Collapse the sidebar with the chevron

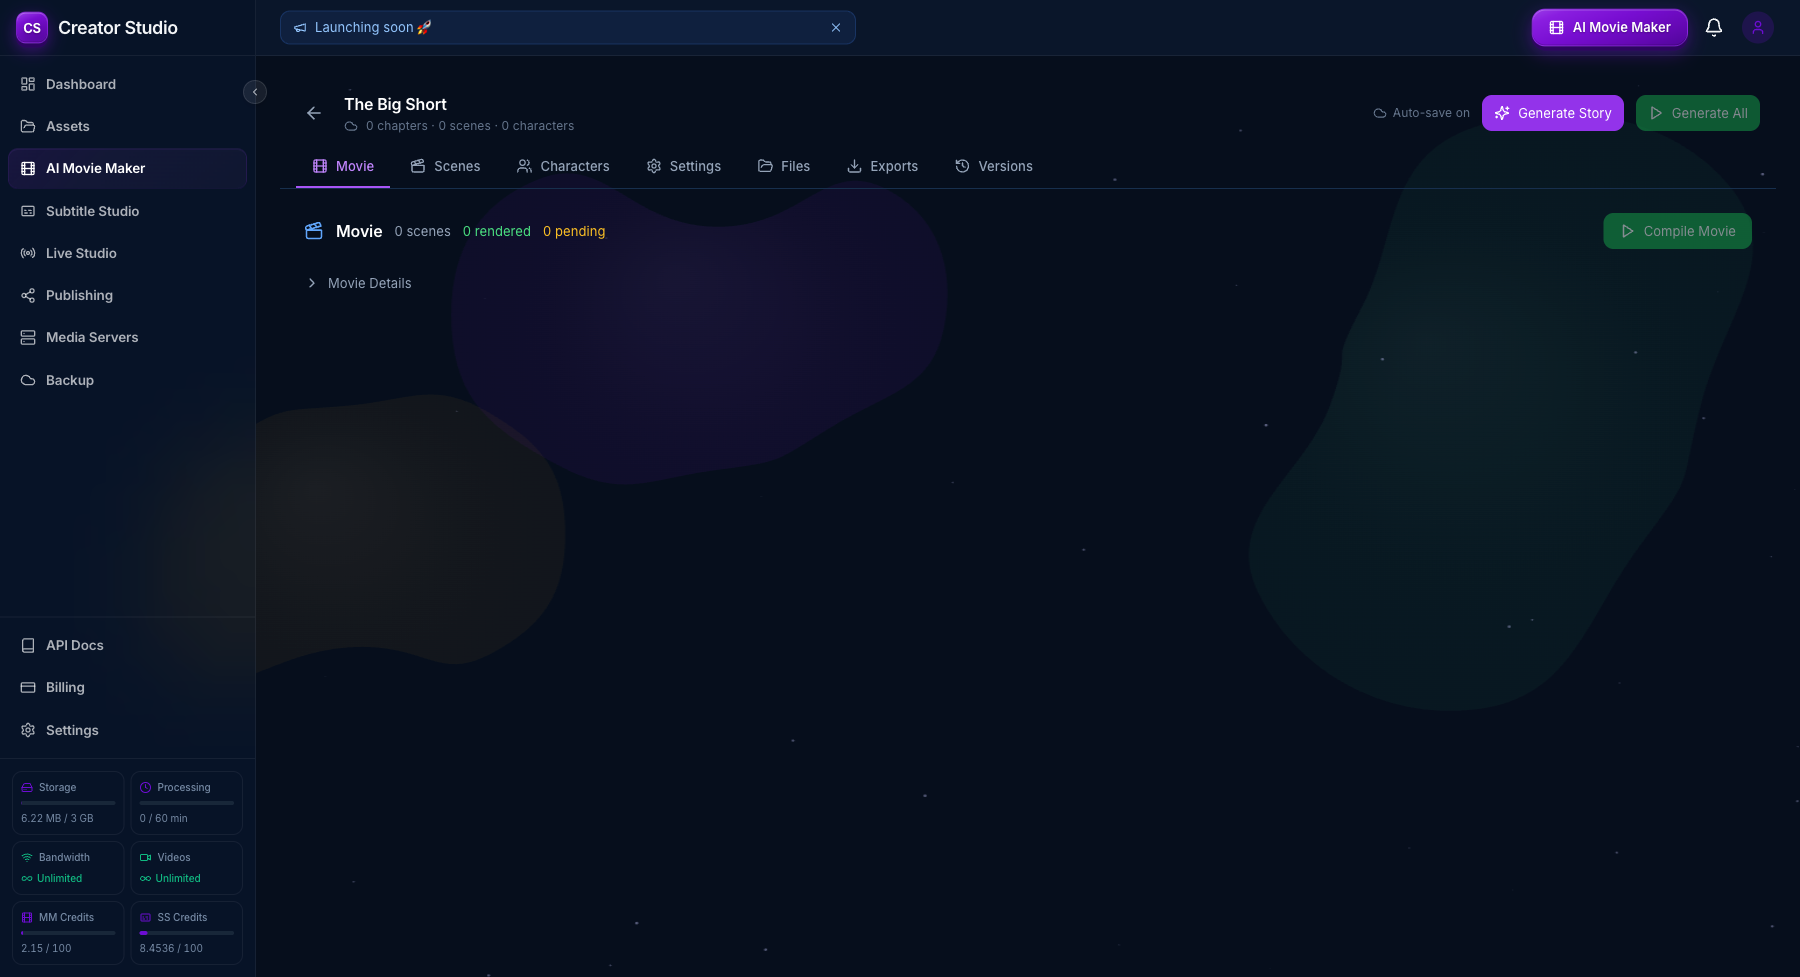[x=255, y=91]
